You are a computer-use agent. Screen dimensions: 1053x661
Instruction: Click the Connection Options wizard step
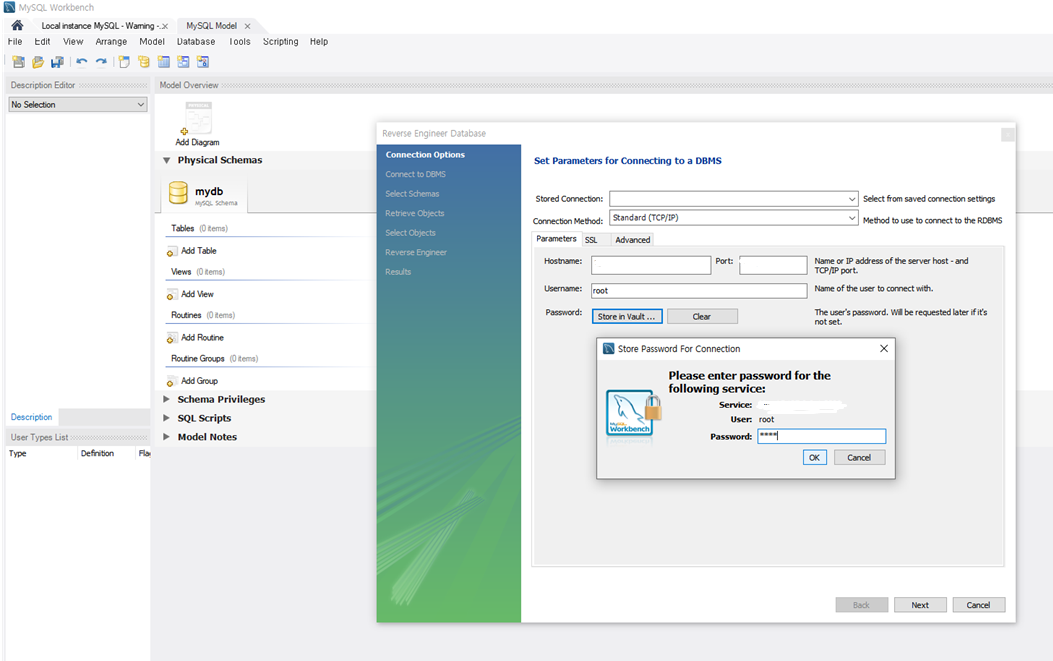pyautogui.click(x=425, y=155)
